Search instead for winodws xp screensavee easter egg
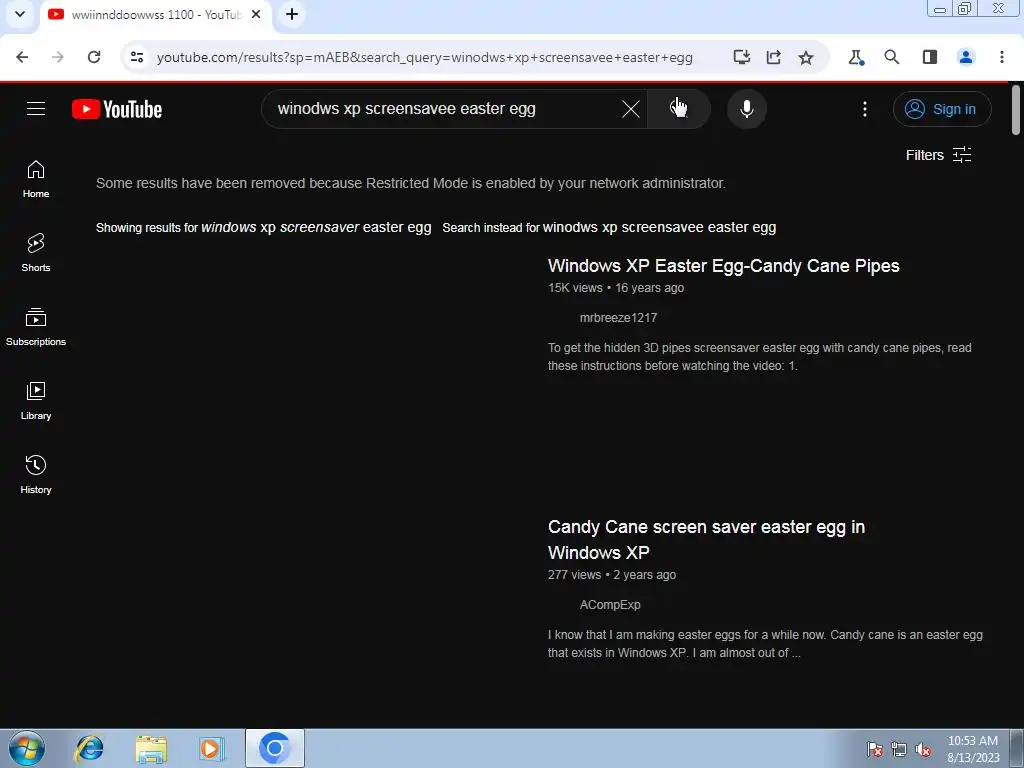 (x=660, y=227)
